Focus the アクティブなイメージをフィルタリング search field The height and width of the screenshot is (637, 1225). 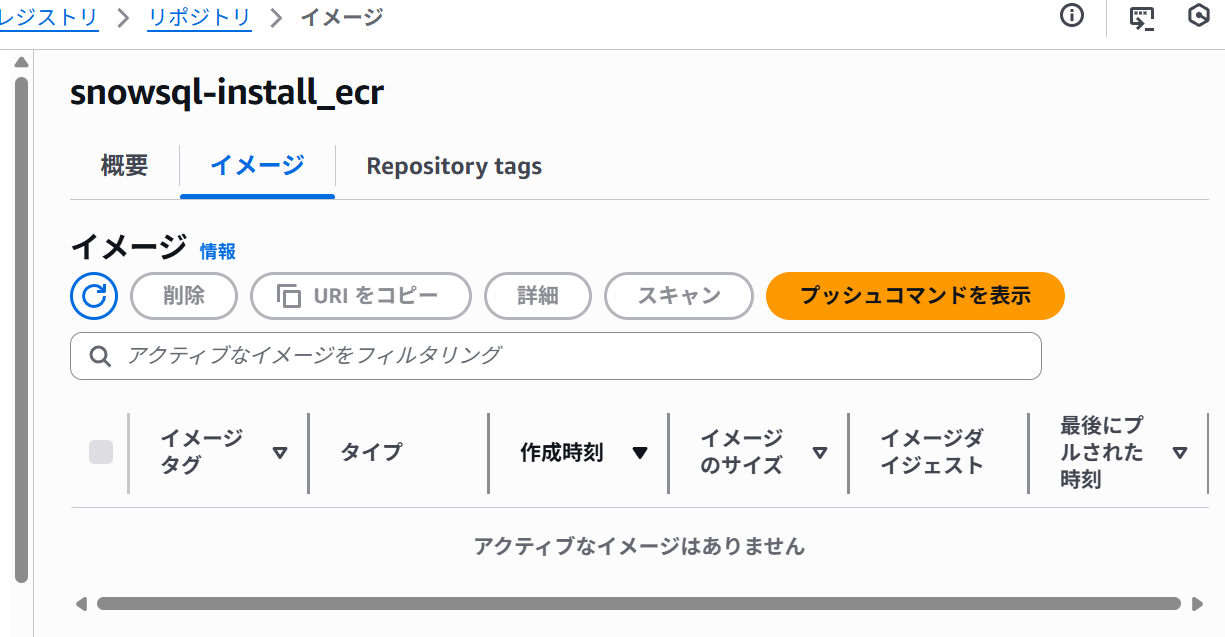(x=570, y=356)
